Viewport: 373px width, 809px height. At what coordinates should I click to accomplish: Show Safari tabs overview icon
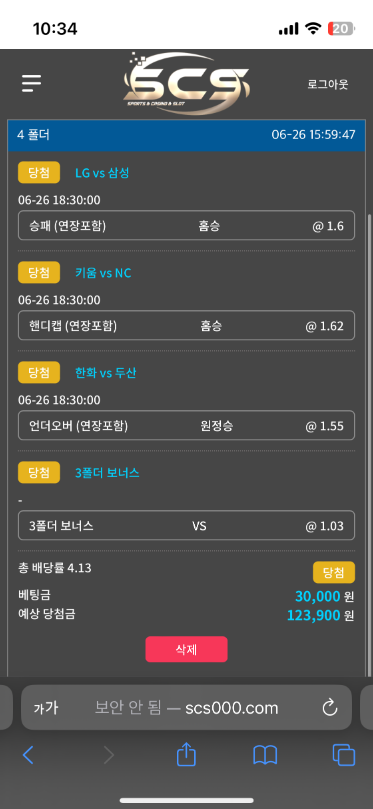pos(344,755)
